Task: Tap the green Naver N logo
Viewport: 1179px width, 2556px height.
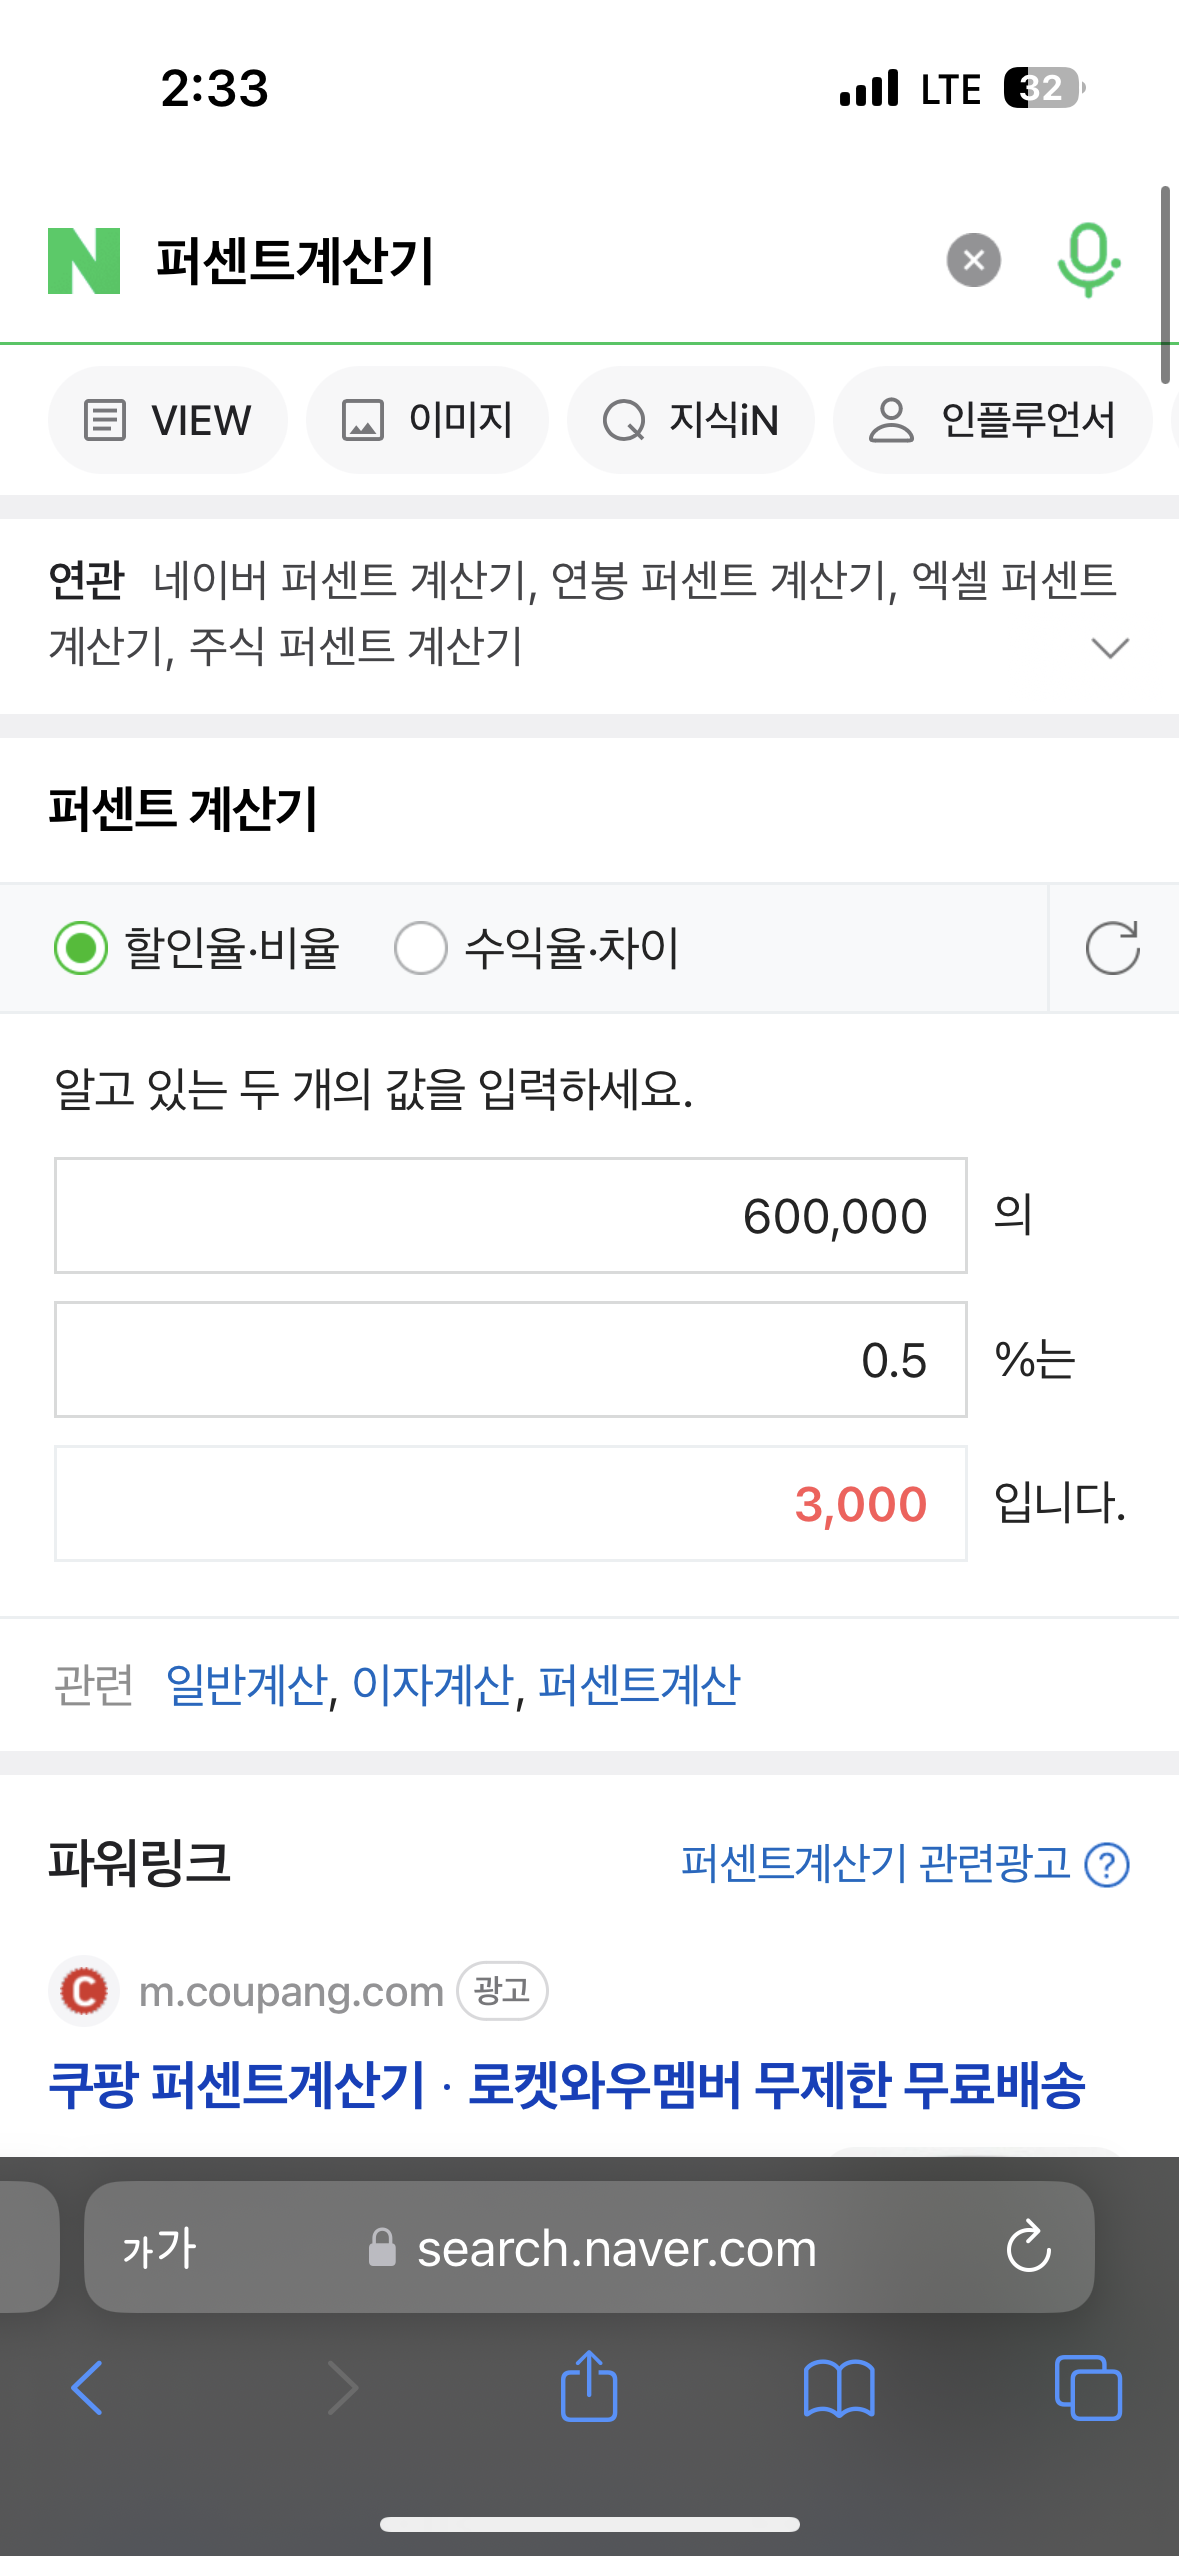Action: [84, 261]
